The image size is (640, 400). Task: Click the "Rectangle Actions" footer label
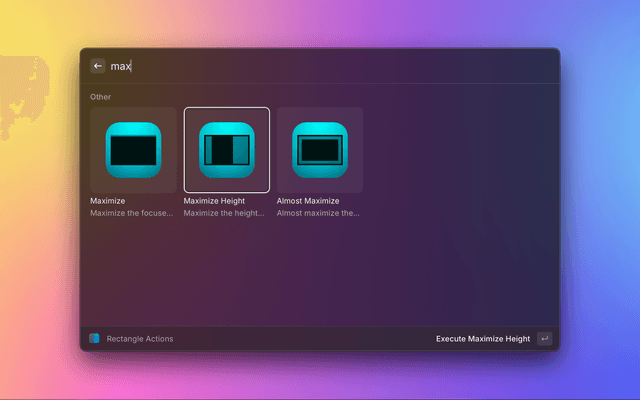(x=140, y=339)
